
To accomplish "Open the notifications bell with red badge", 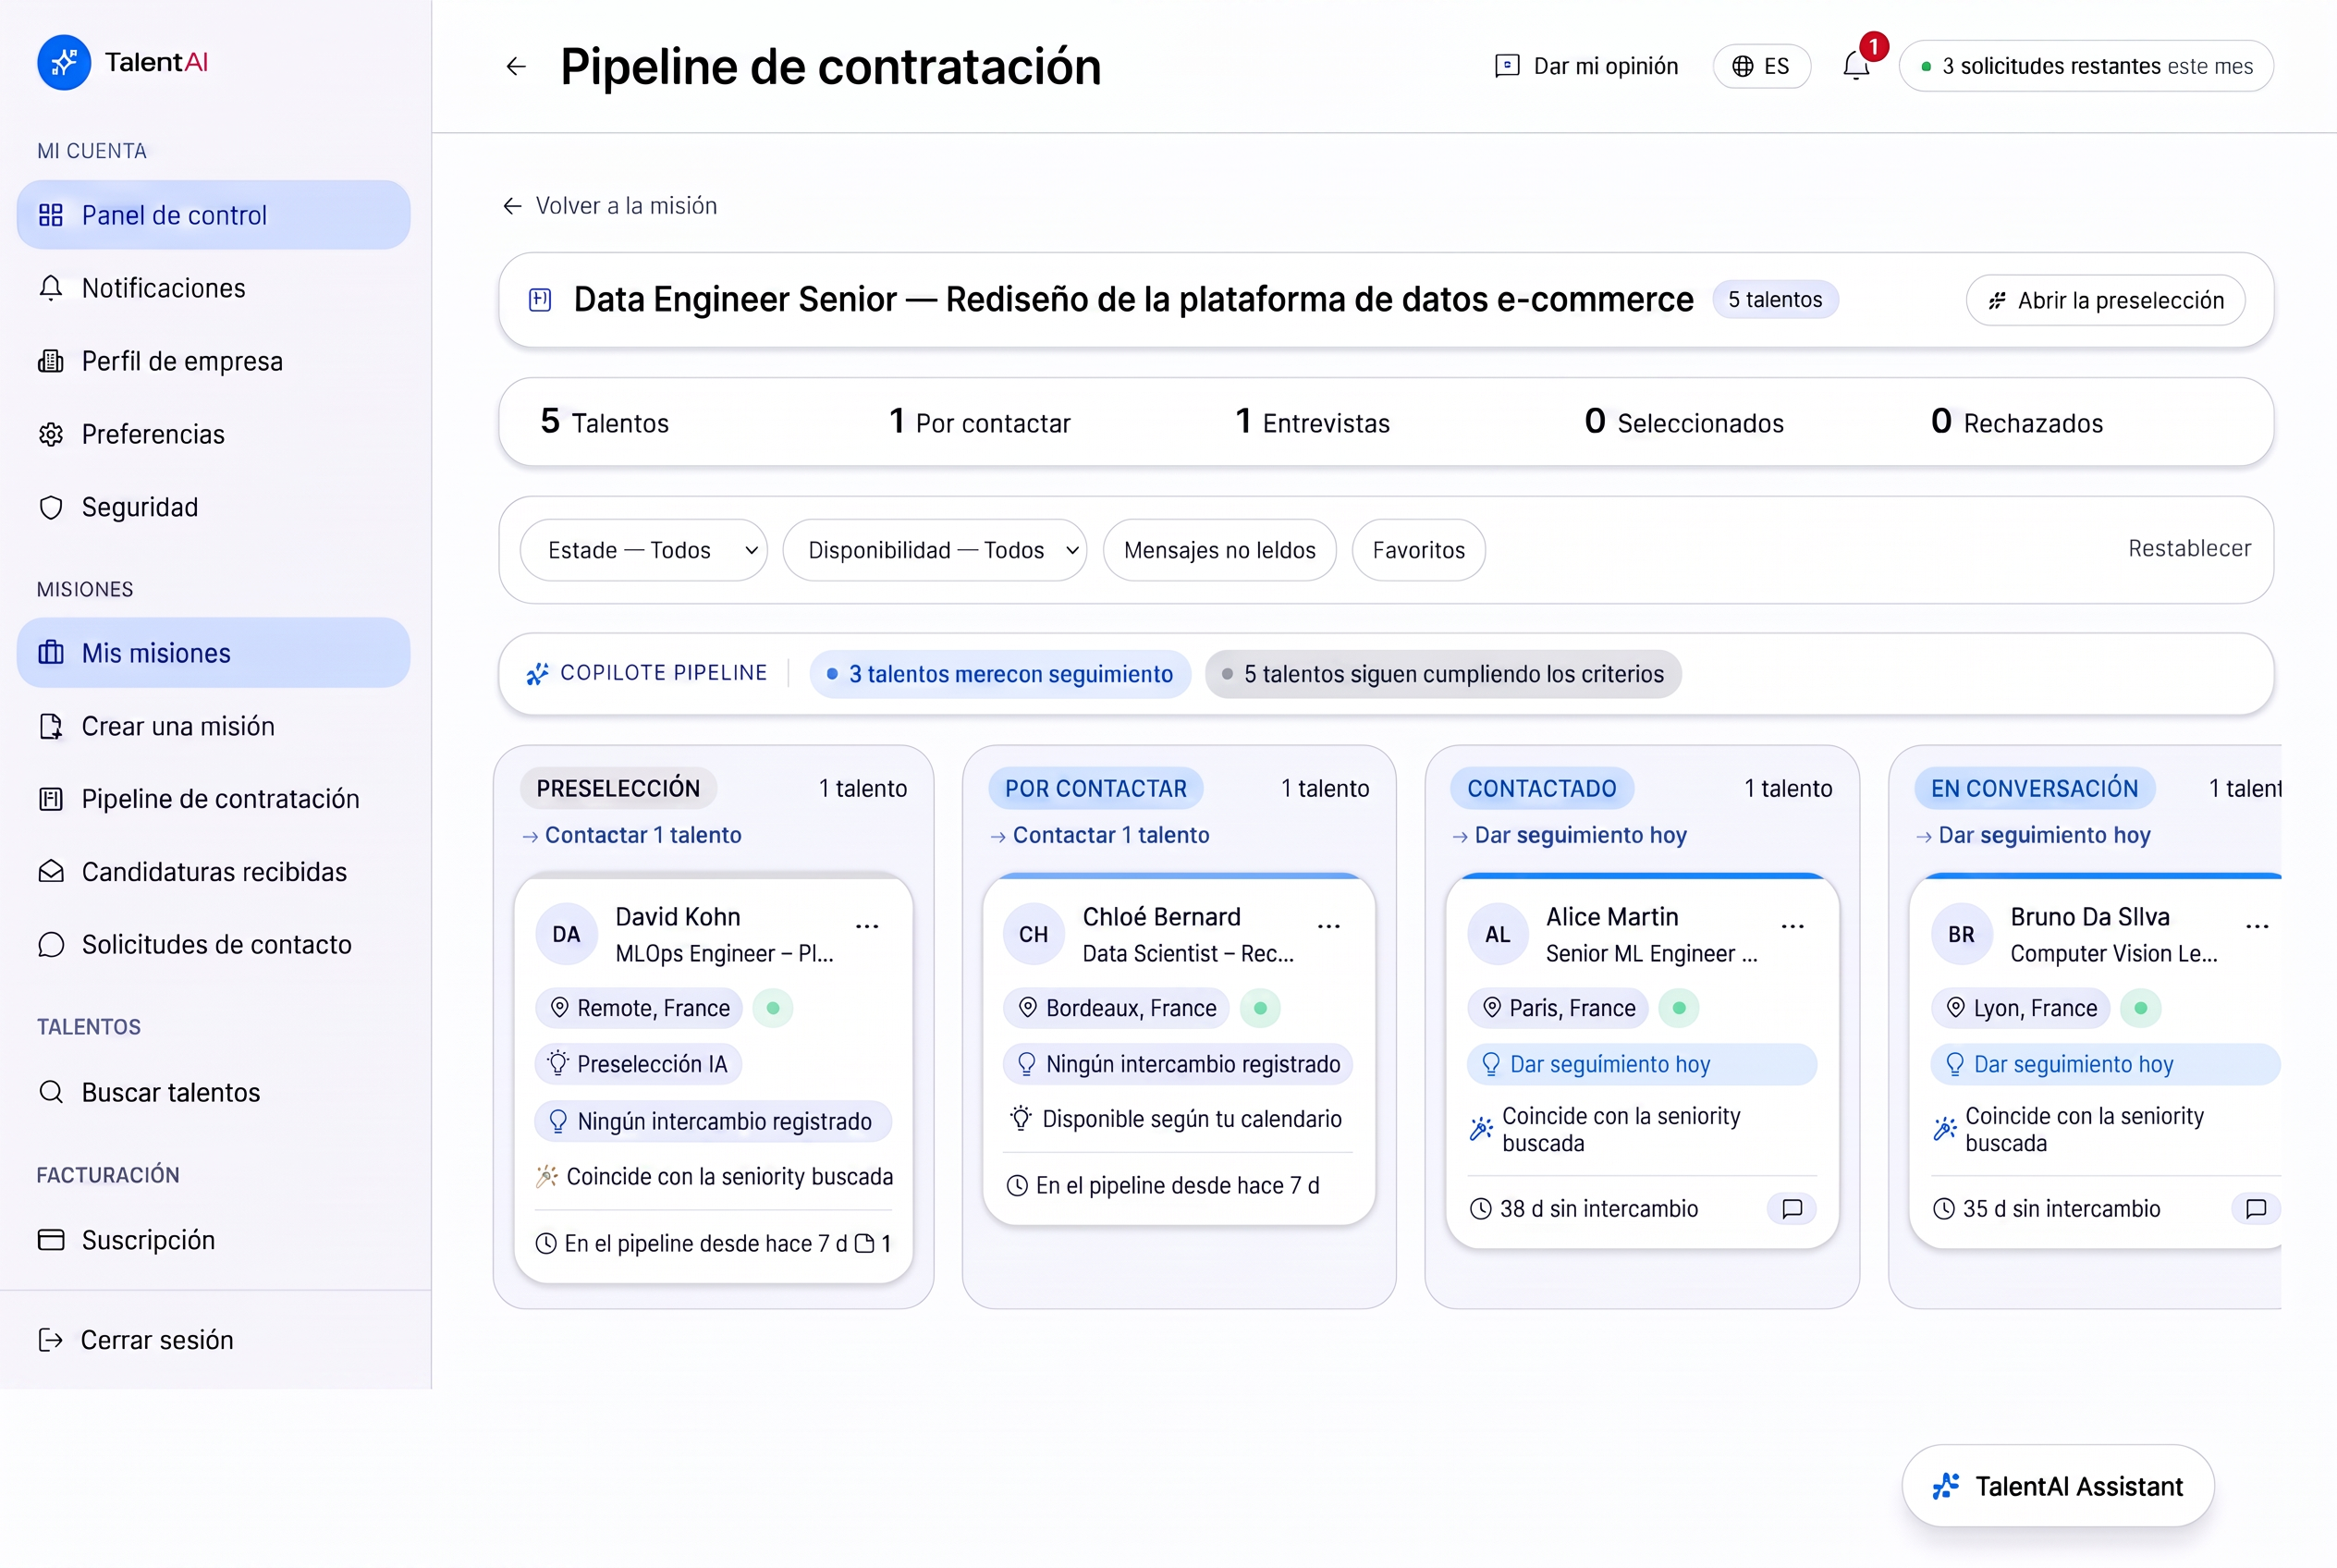I will 1857,65.
